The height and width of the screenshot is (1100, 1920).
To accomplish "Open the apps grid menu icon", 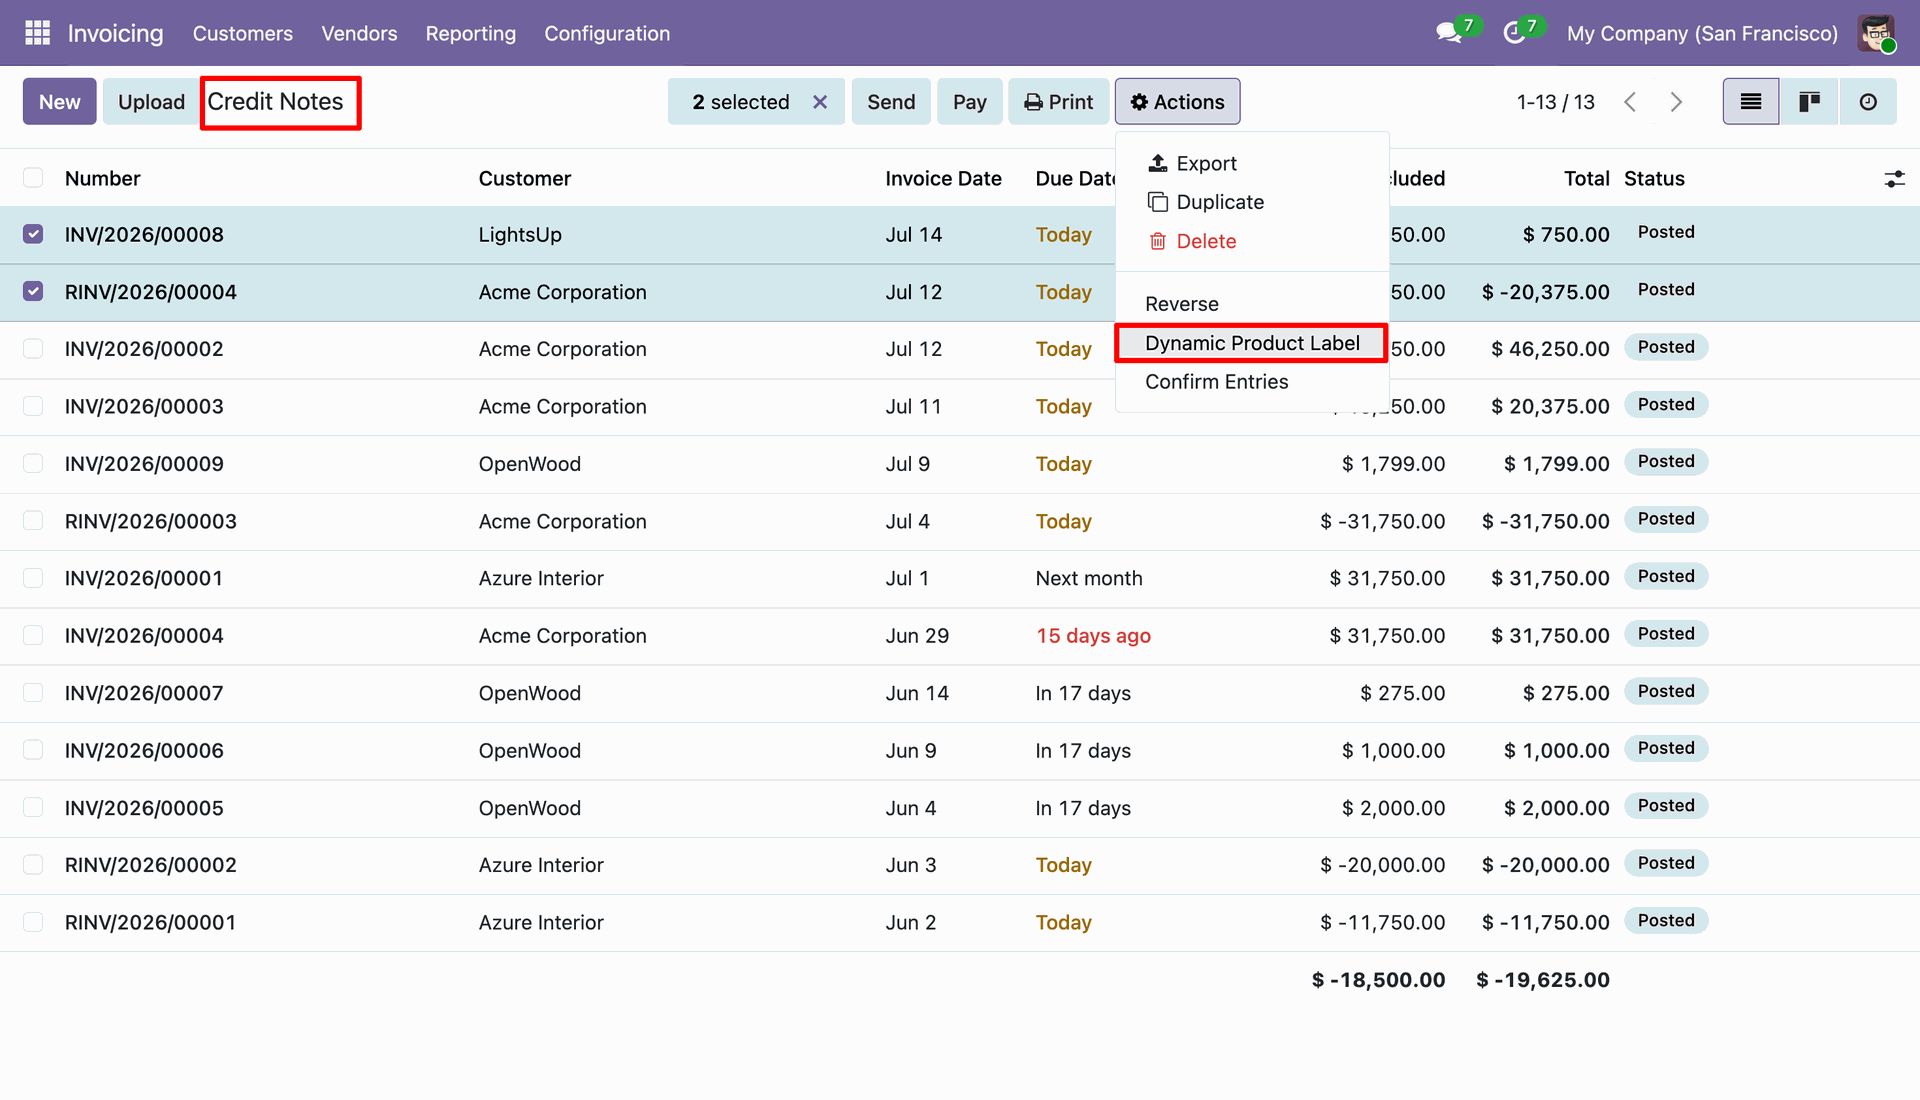I will pos(37,33).
